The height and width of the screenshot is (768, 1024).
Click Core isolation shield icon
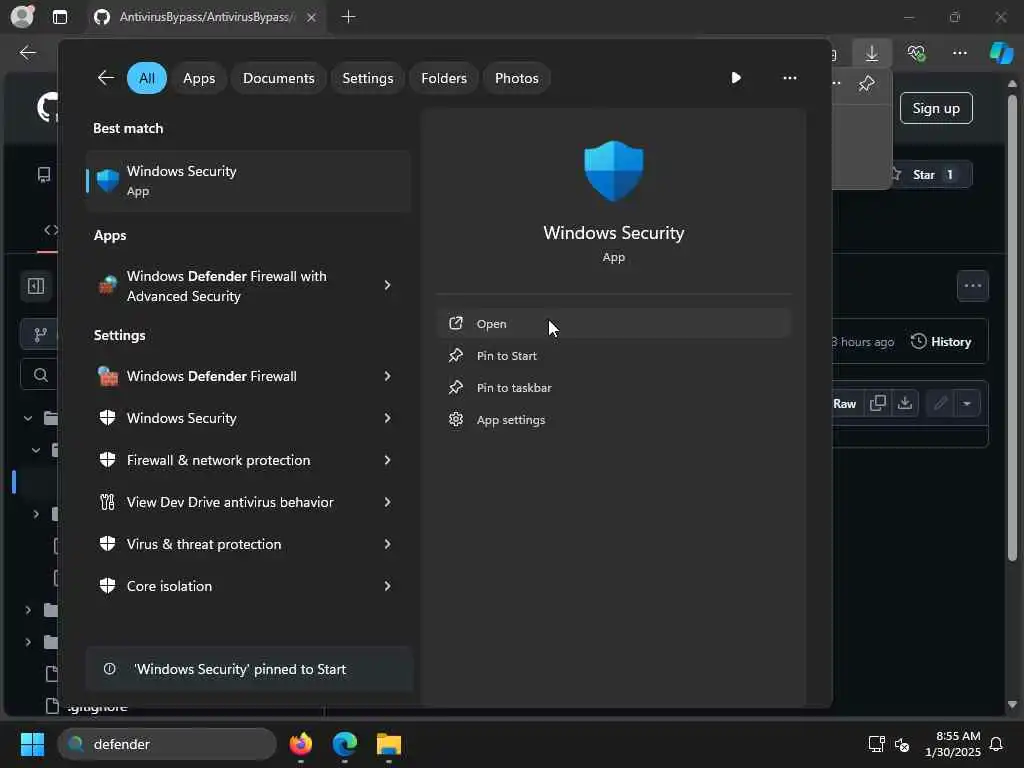tap(108, 586)
